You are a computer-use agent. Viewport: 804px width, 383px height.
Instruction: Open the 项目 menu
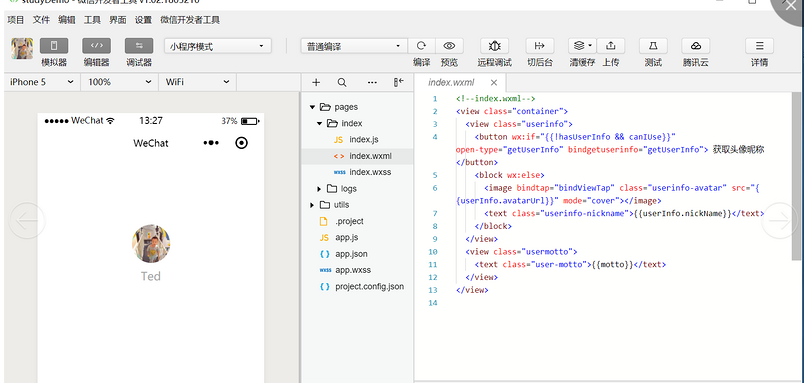point(16,21)
